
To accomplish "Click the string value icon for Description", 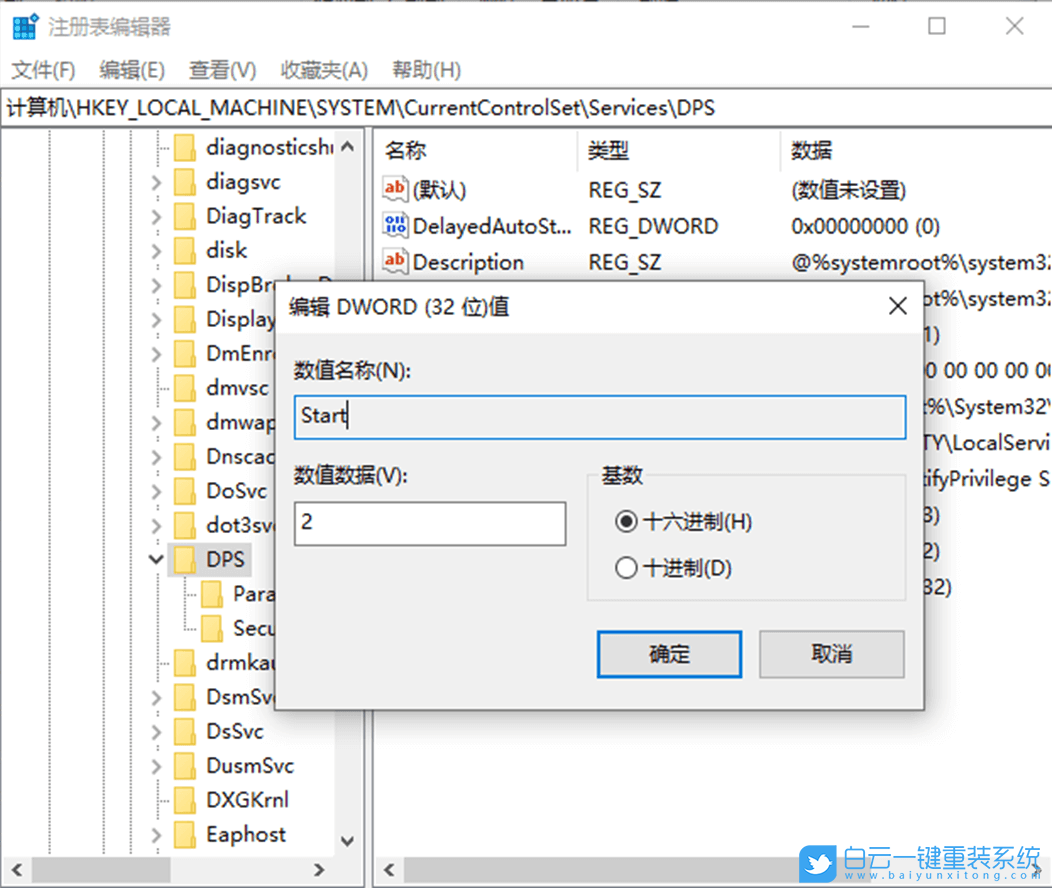I will [395, 262].
